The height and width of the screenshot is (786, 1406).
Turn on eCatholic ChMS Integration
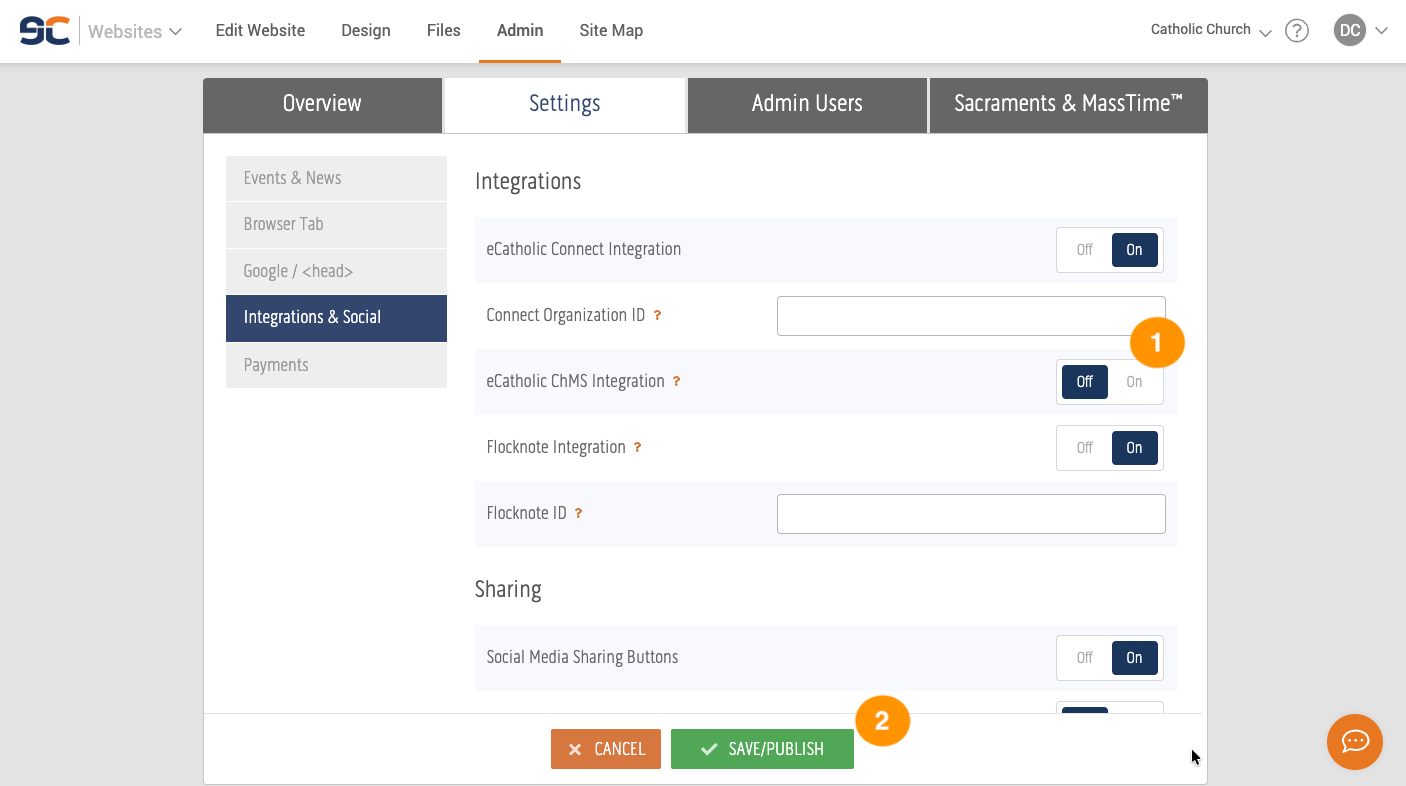1134,382
